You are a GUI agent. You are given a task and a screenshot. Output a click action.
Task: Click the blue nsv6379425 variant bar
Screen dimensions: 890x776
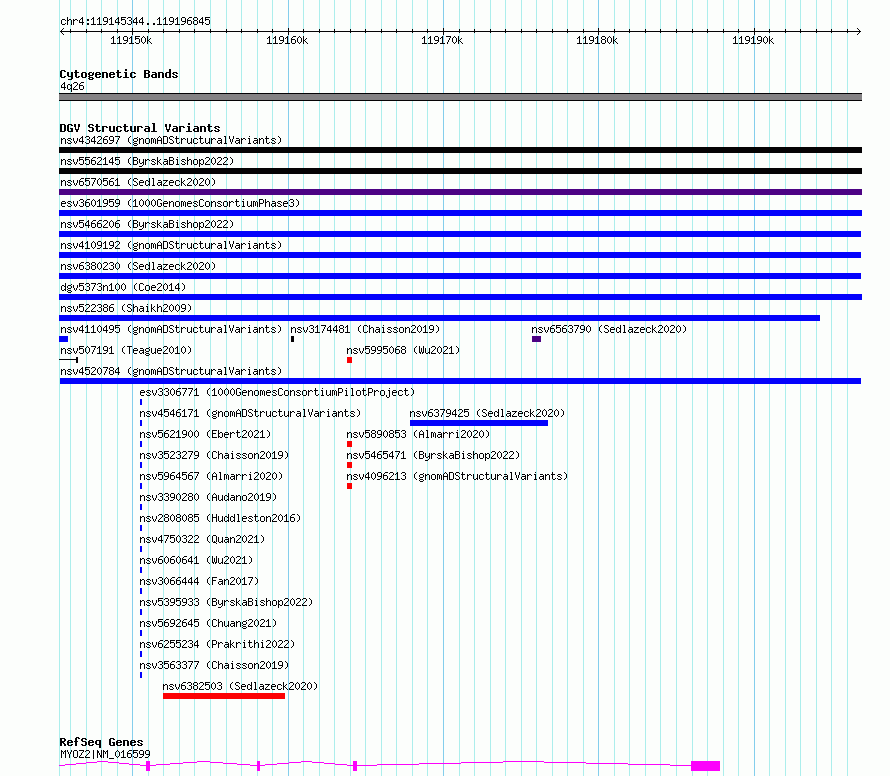(478, 423)
